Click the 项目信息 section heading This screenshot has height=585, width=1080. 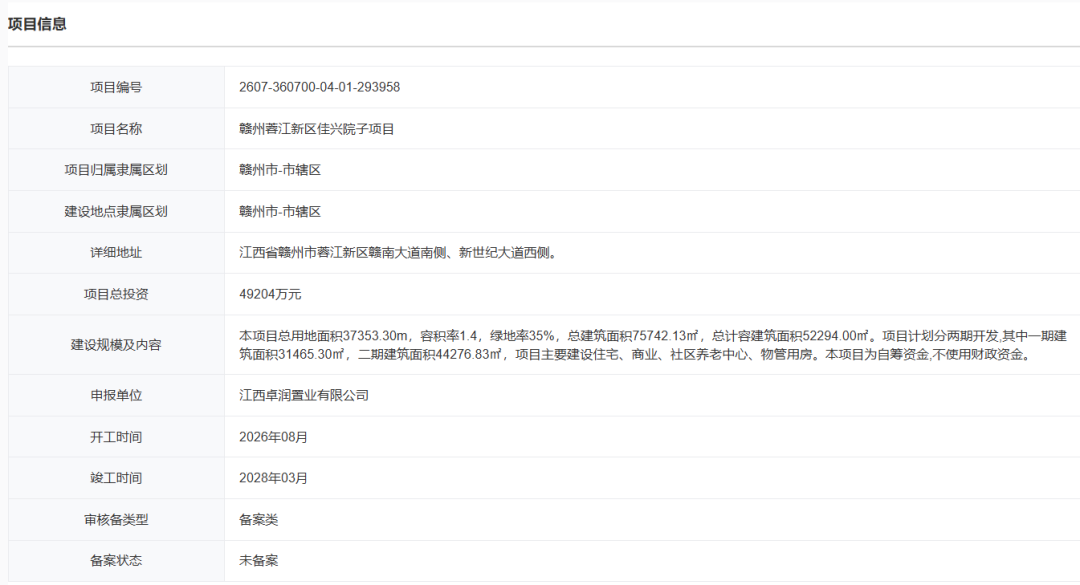tap(37, 24)
